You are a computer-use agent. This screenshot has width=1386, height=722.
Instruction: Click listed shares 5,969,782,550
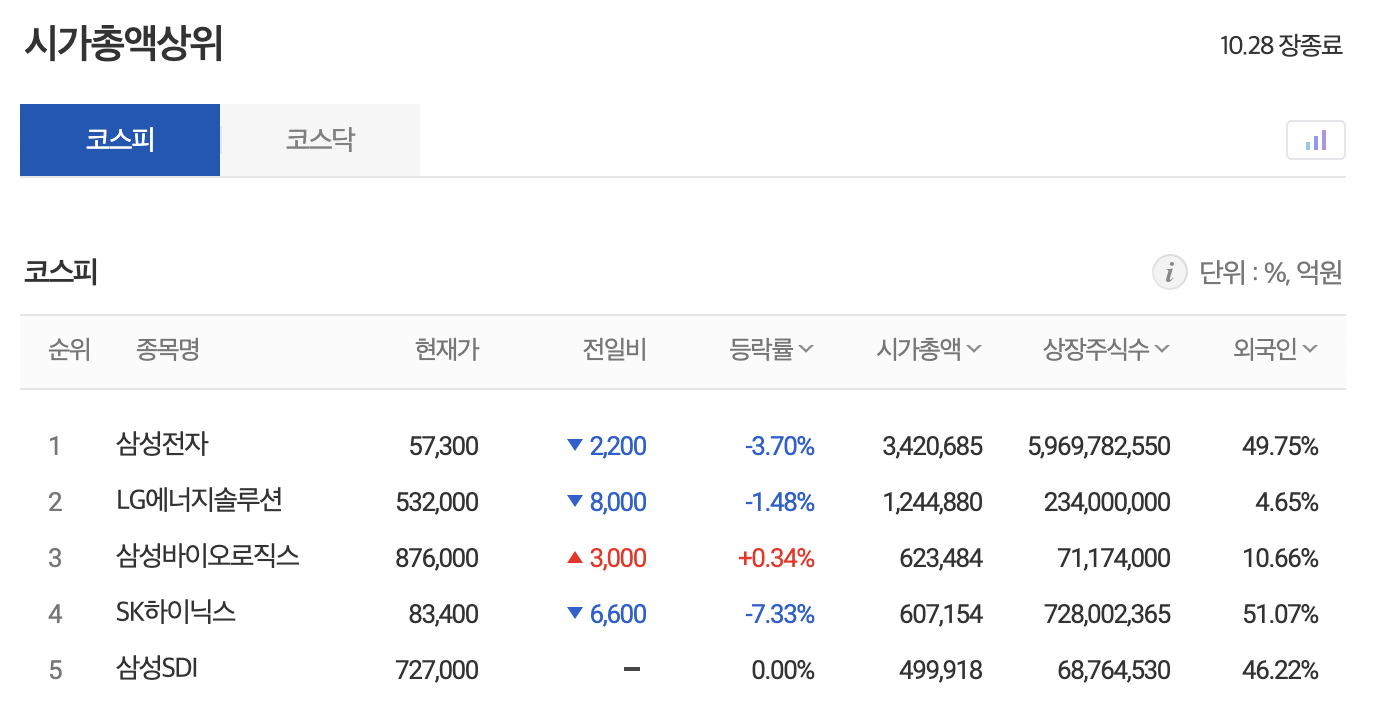coord(1099,446)
